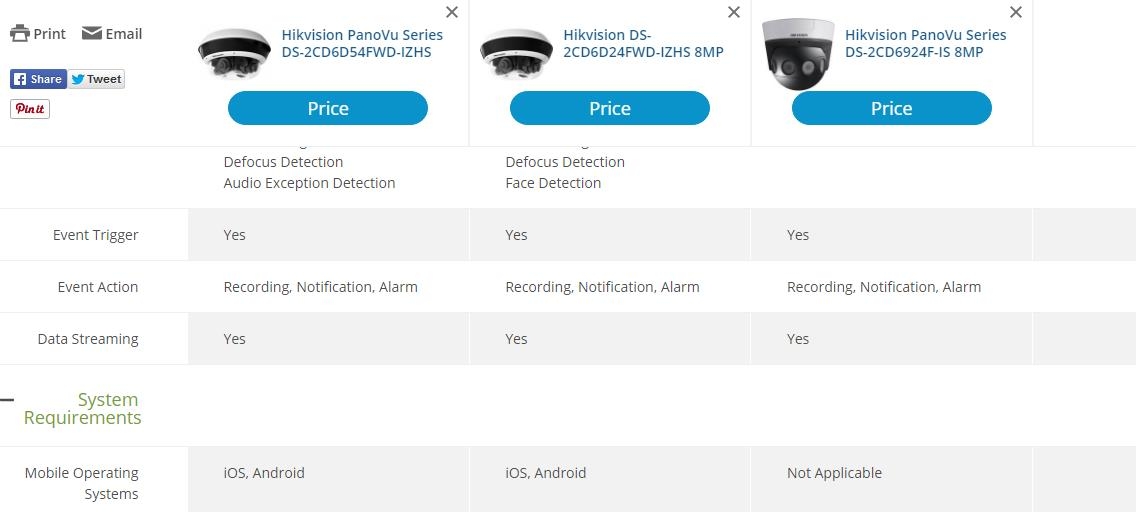Click the Print text label

point(49,33)
